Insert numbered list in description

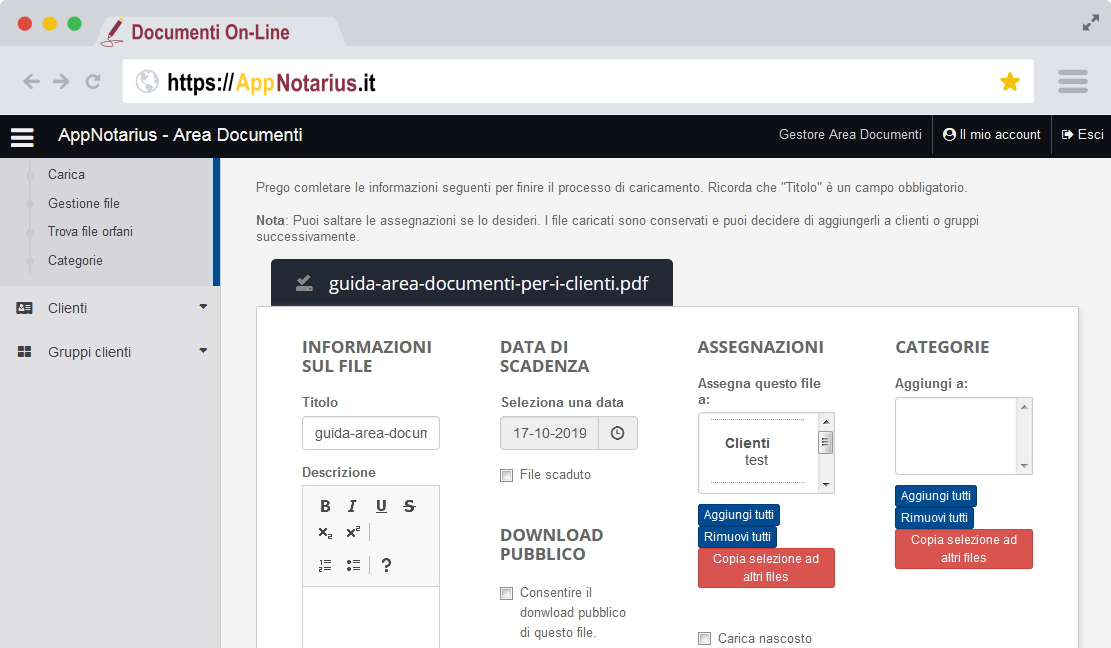pos(325,565)
